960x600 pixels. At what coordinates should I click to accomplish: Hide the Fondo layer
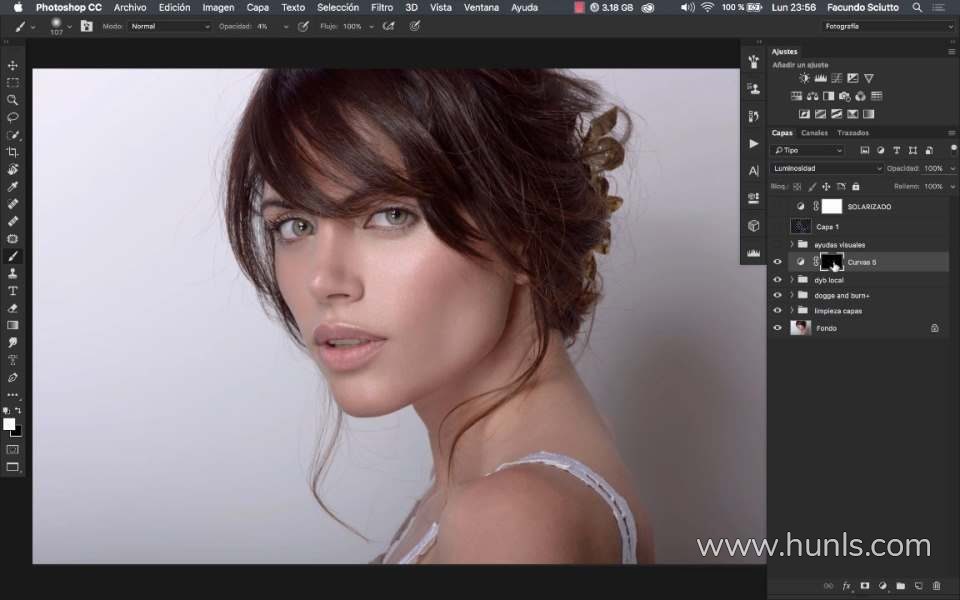777,328
